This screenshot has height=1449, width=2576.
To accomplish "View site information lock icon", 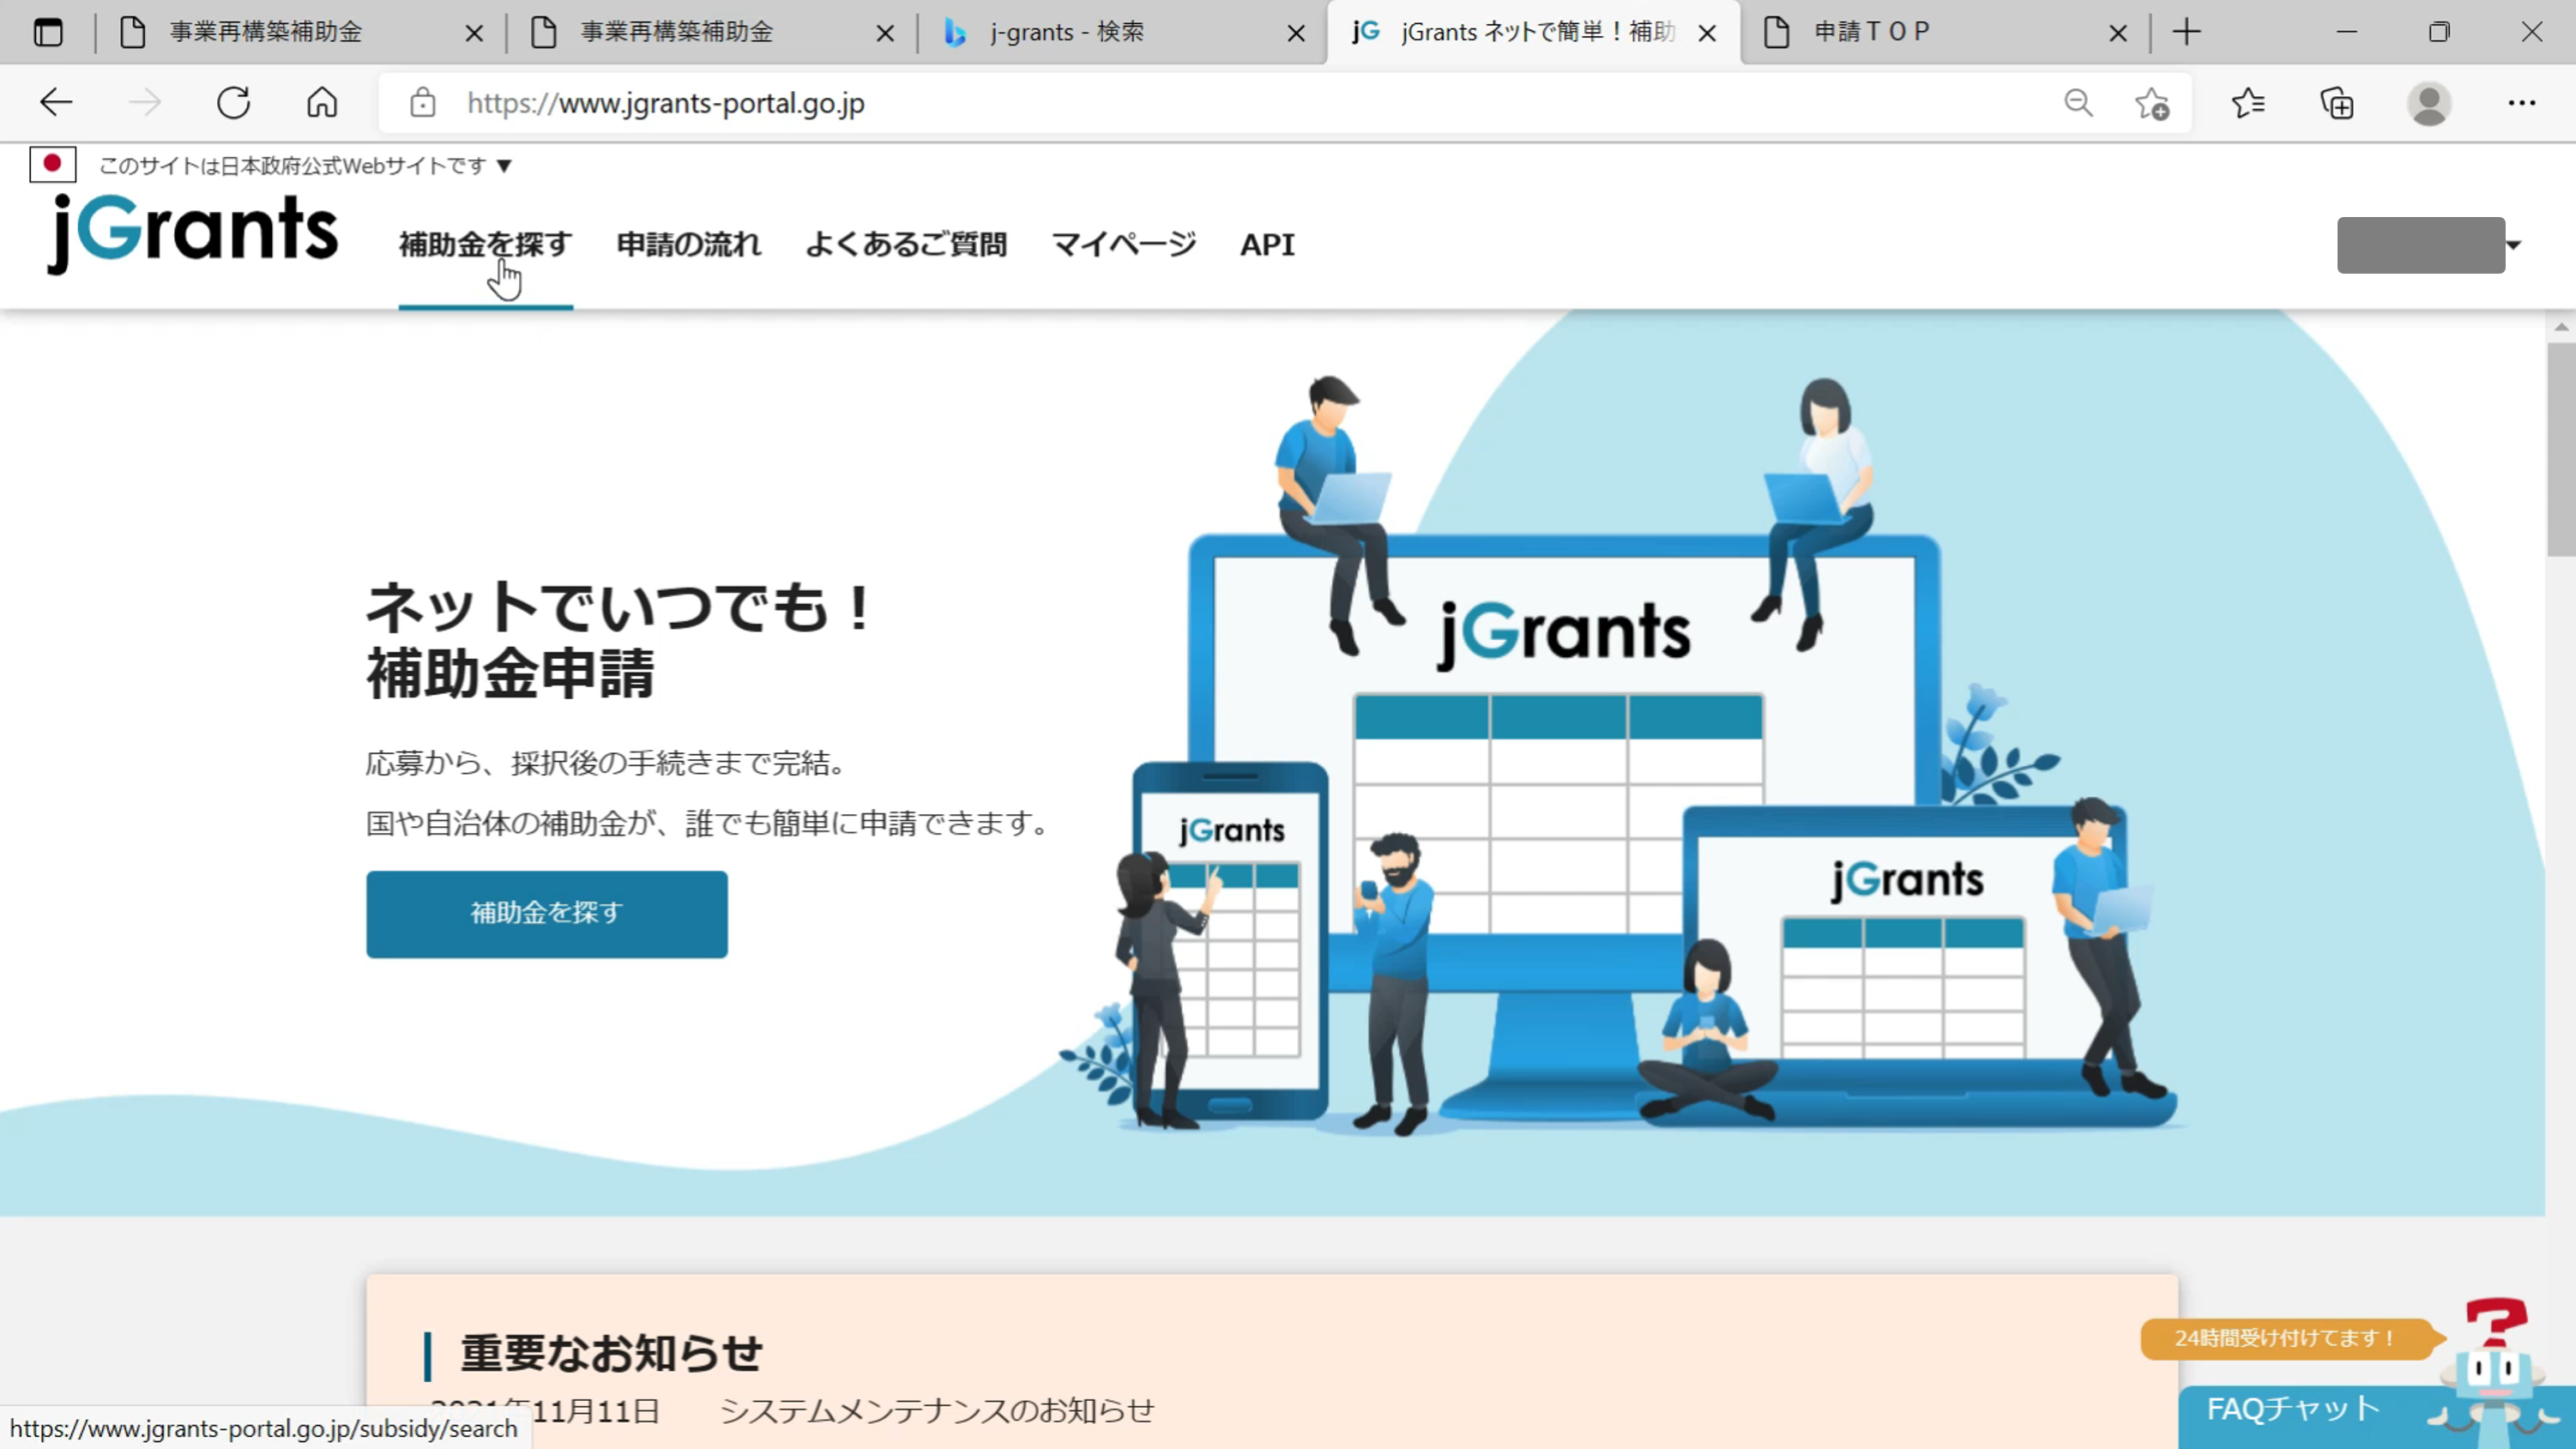I will click(x=422, y=103).
